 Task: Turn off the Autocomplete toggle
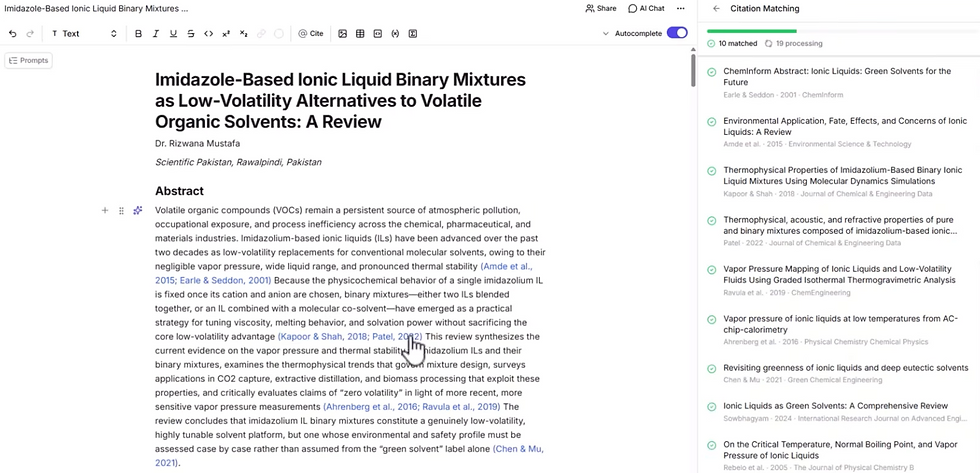677,33
